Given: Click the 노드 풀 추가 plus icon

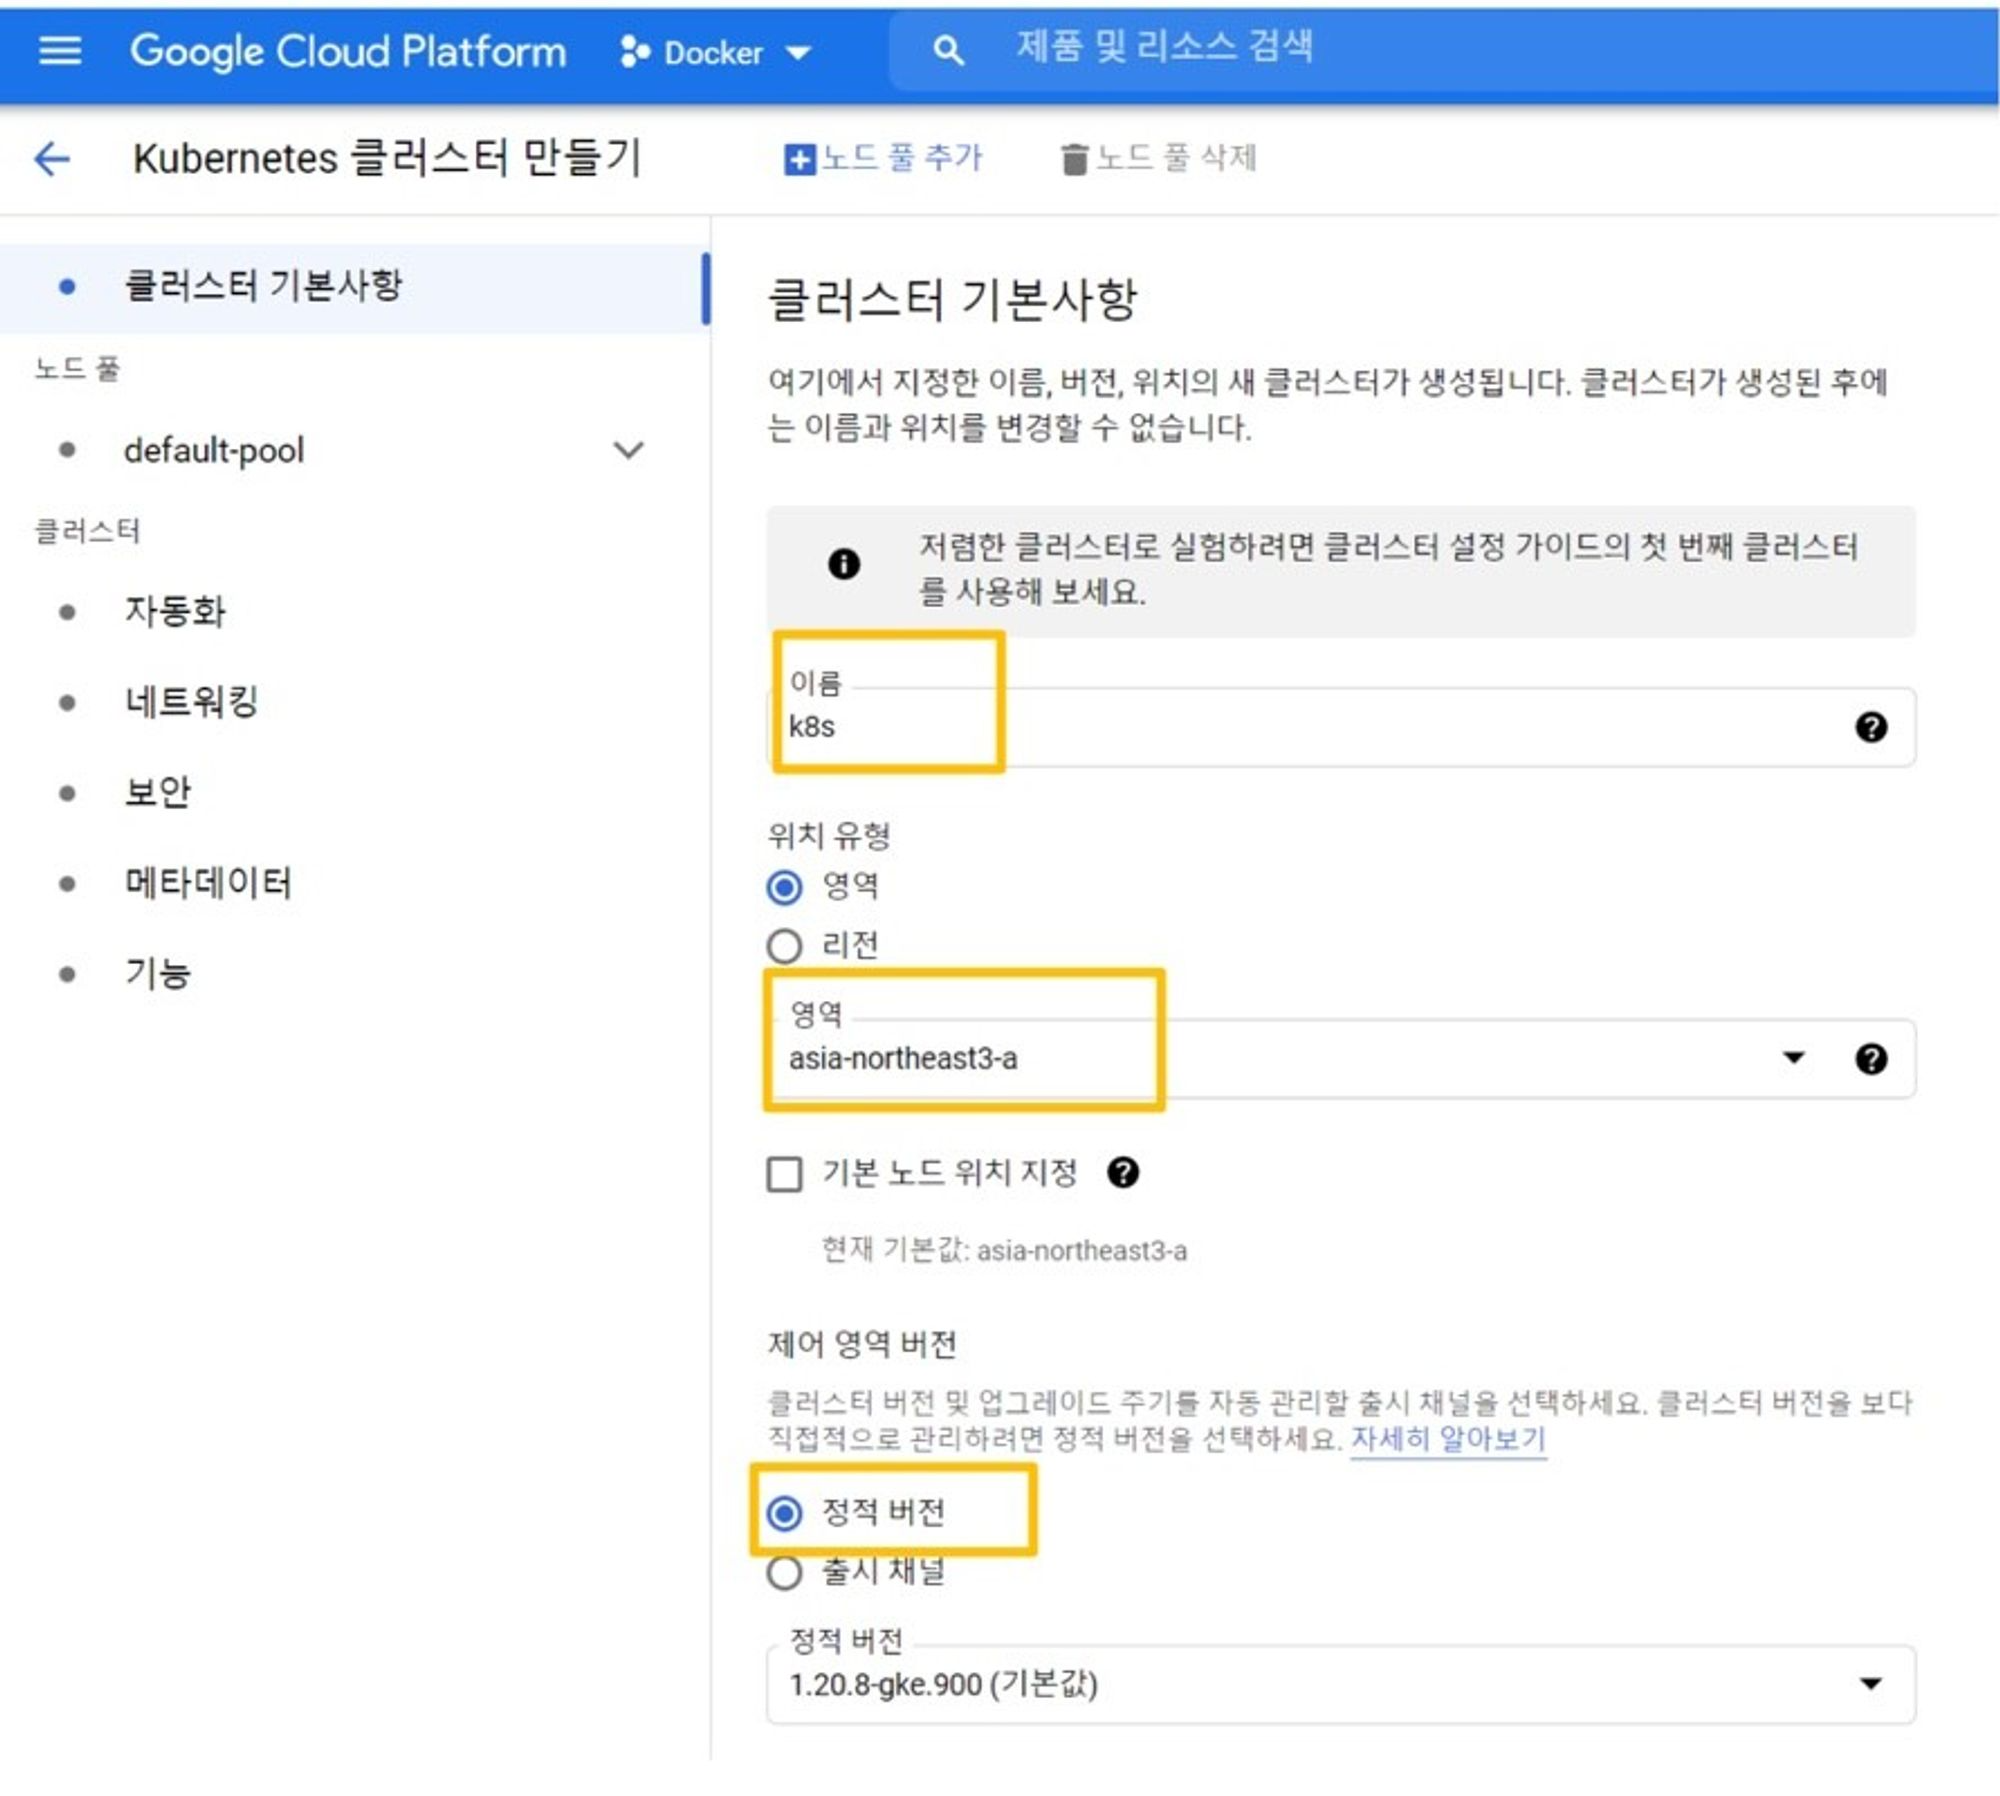Looking at the screenshot, I should pos(799,159).
